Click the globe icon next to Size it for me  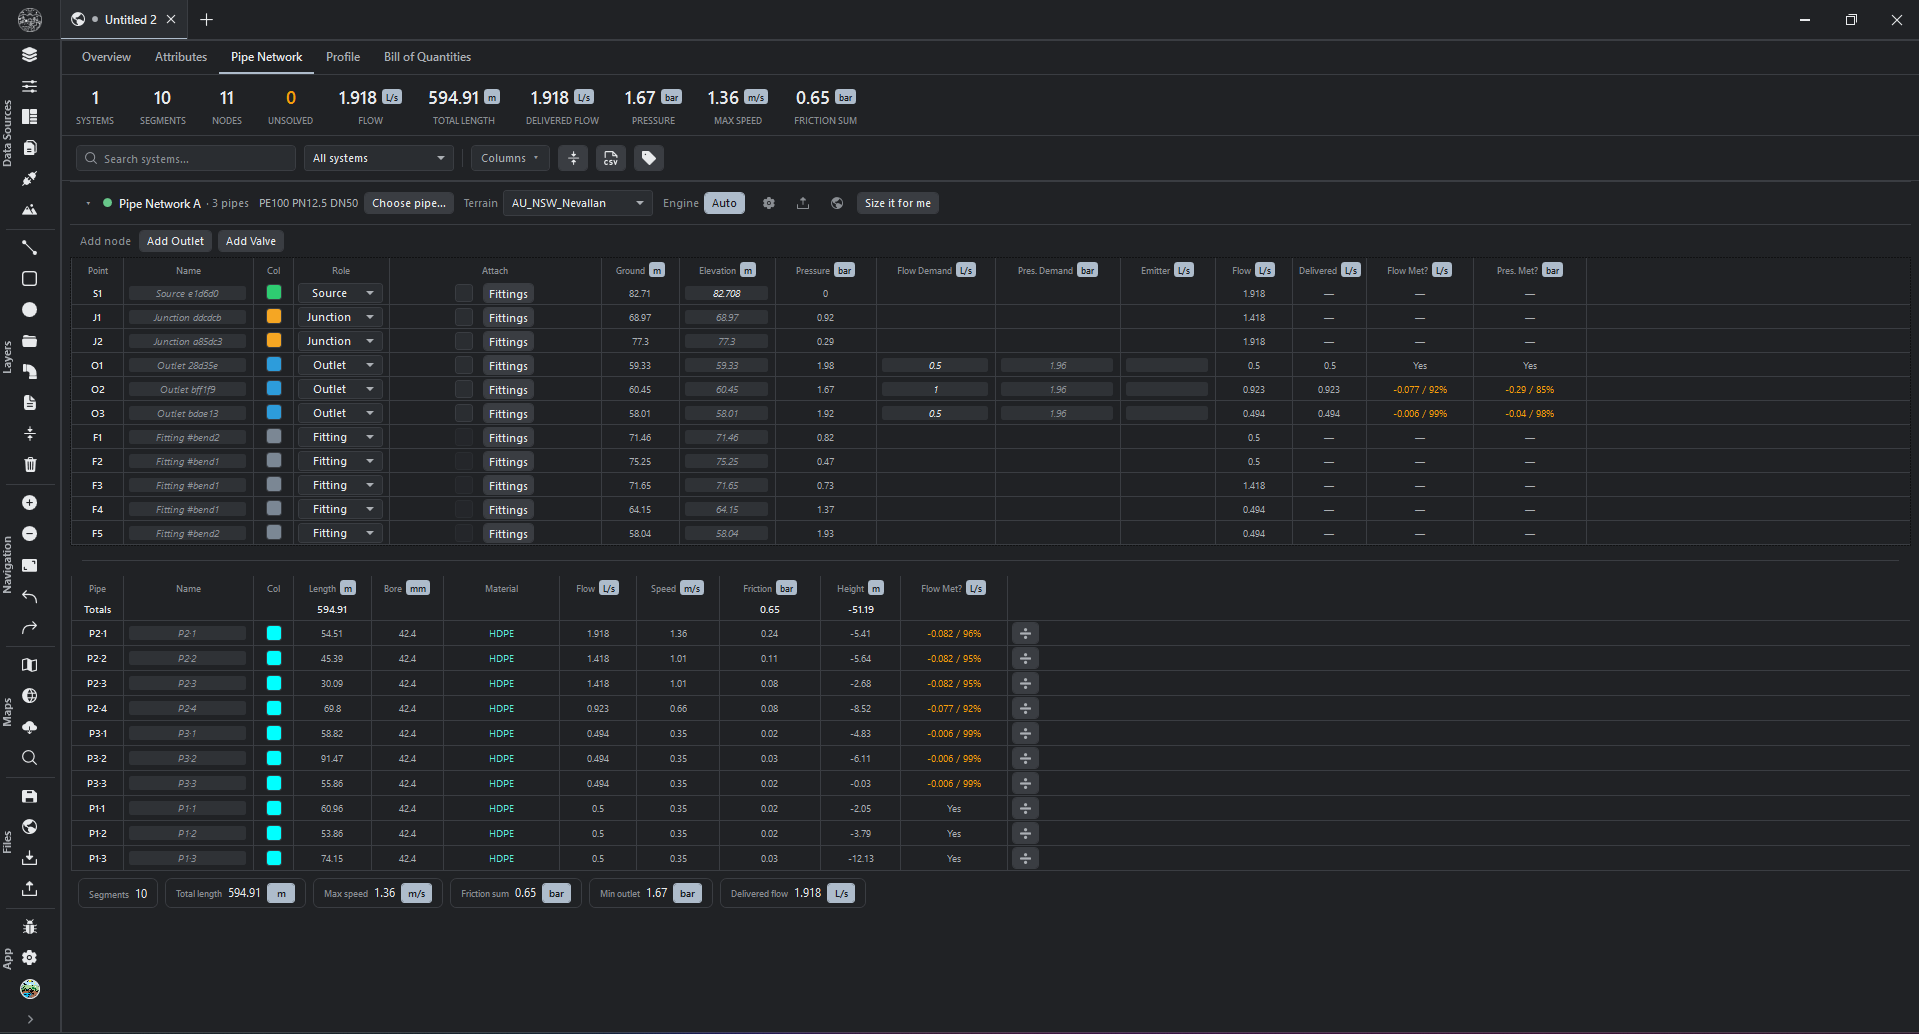(x=837, y=203)
